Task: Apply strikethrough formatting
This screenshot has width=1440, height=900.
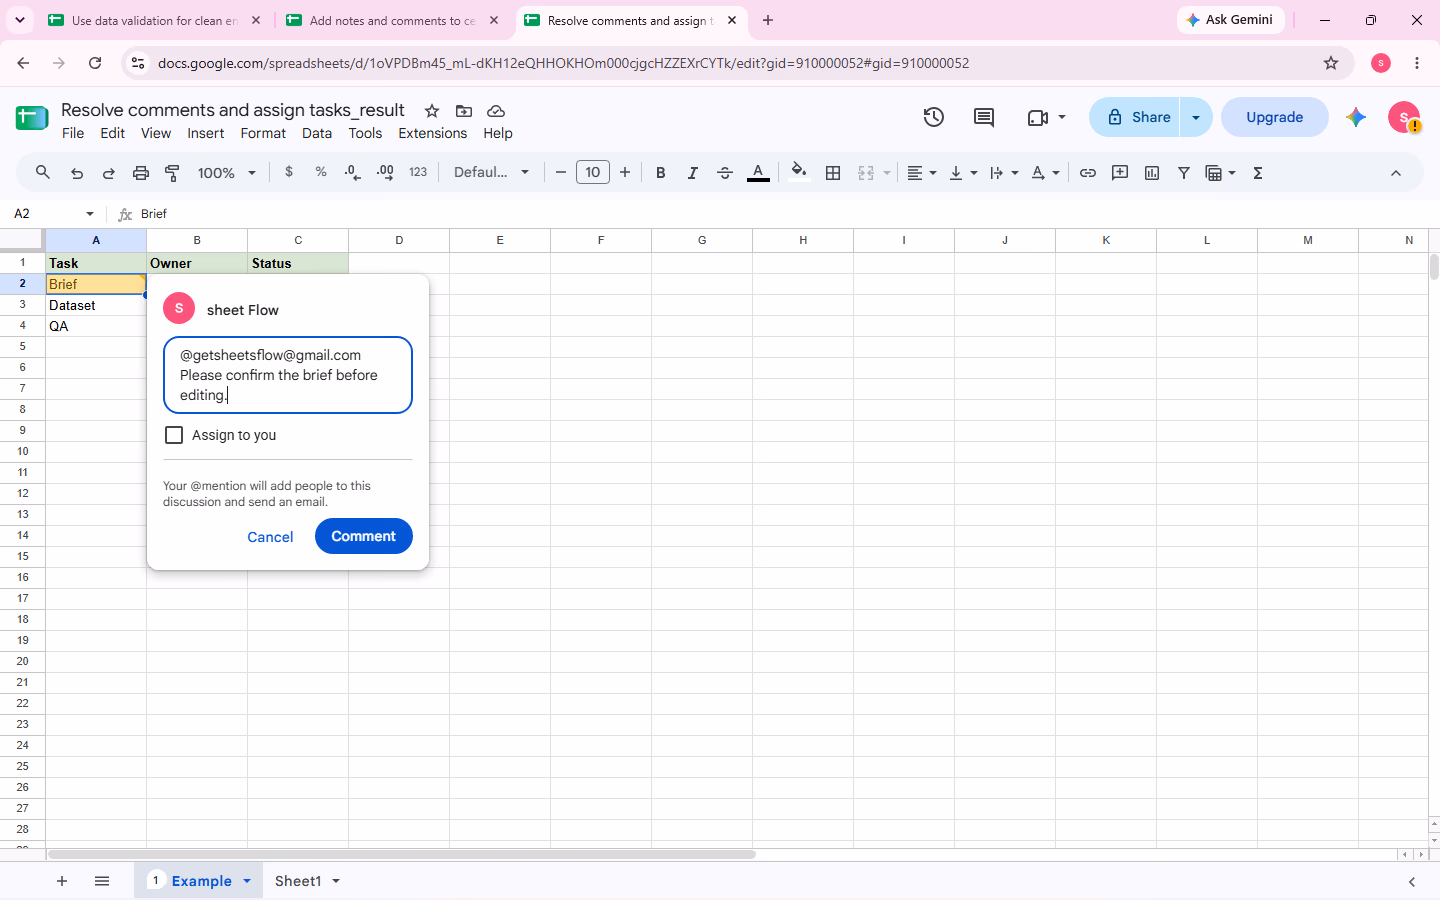Action: click(x=725, y=173)
